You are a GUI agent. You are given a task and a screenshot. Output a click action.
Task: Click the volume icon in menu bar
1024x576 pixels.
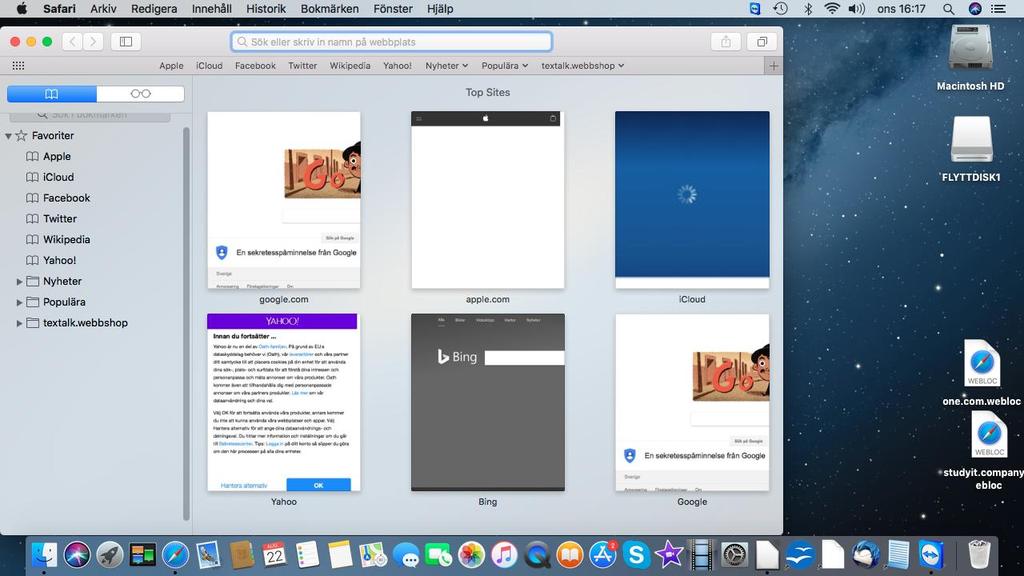(x=856, y=8)
